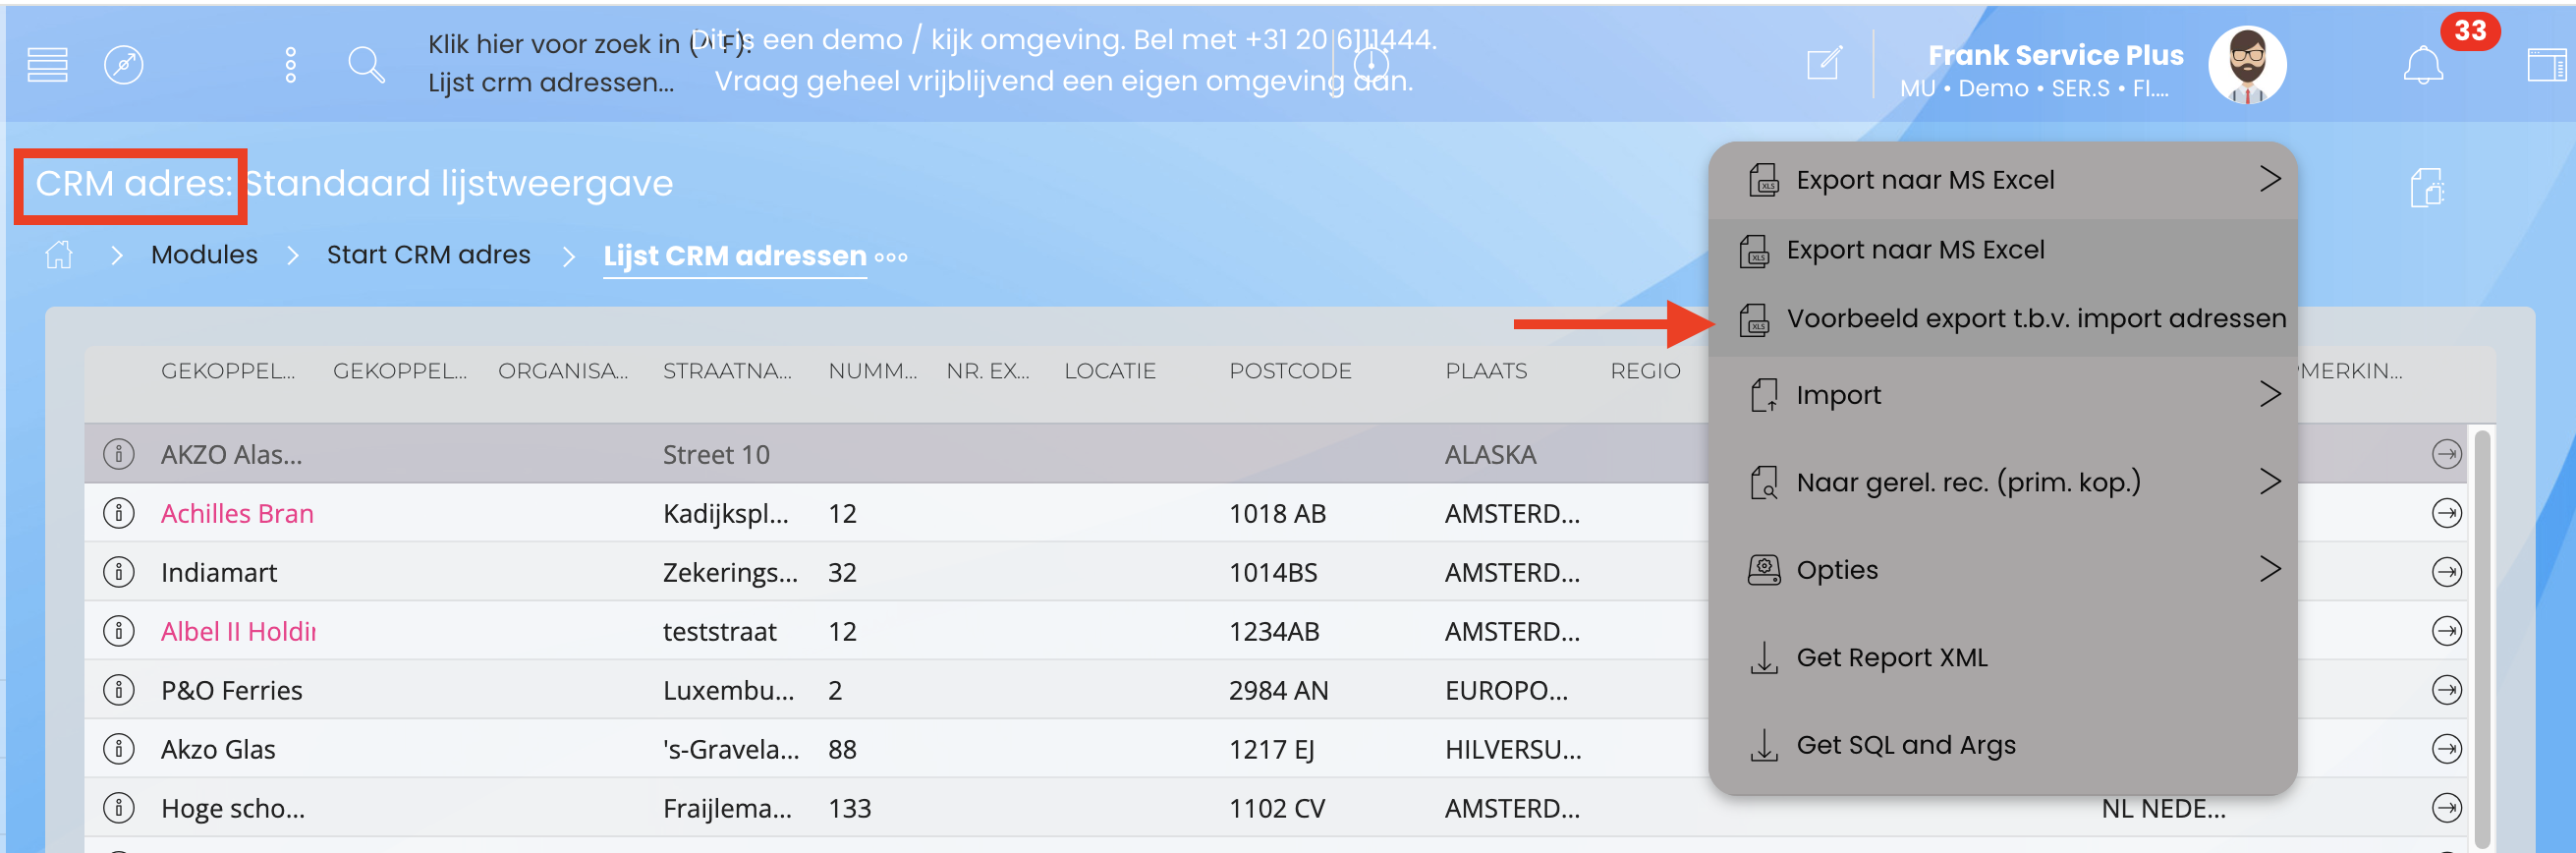Go to Start CRM adres breadcrumb
Viewport: 2576px width, 853px height.
[x=428, y=255]
